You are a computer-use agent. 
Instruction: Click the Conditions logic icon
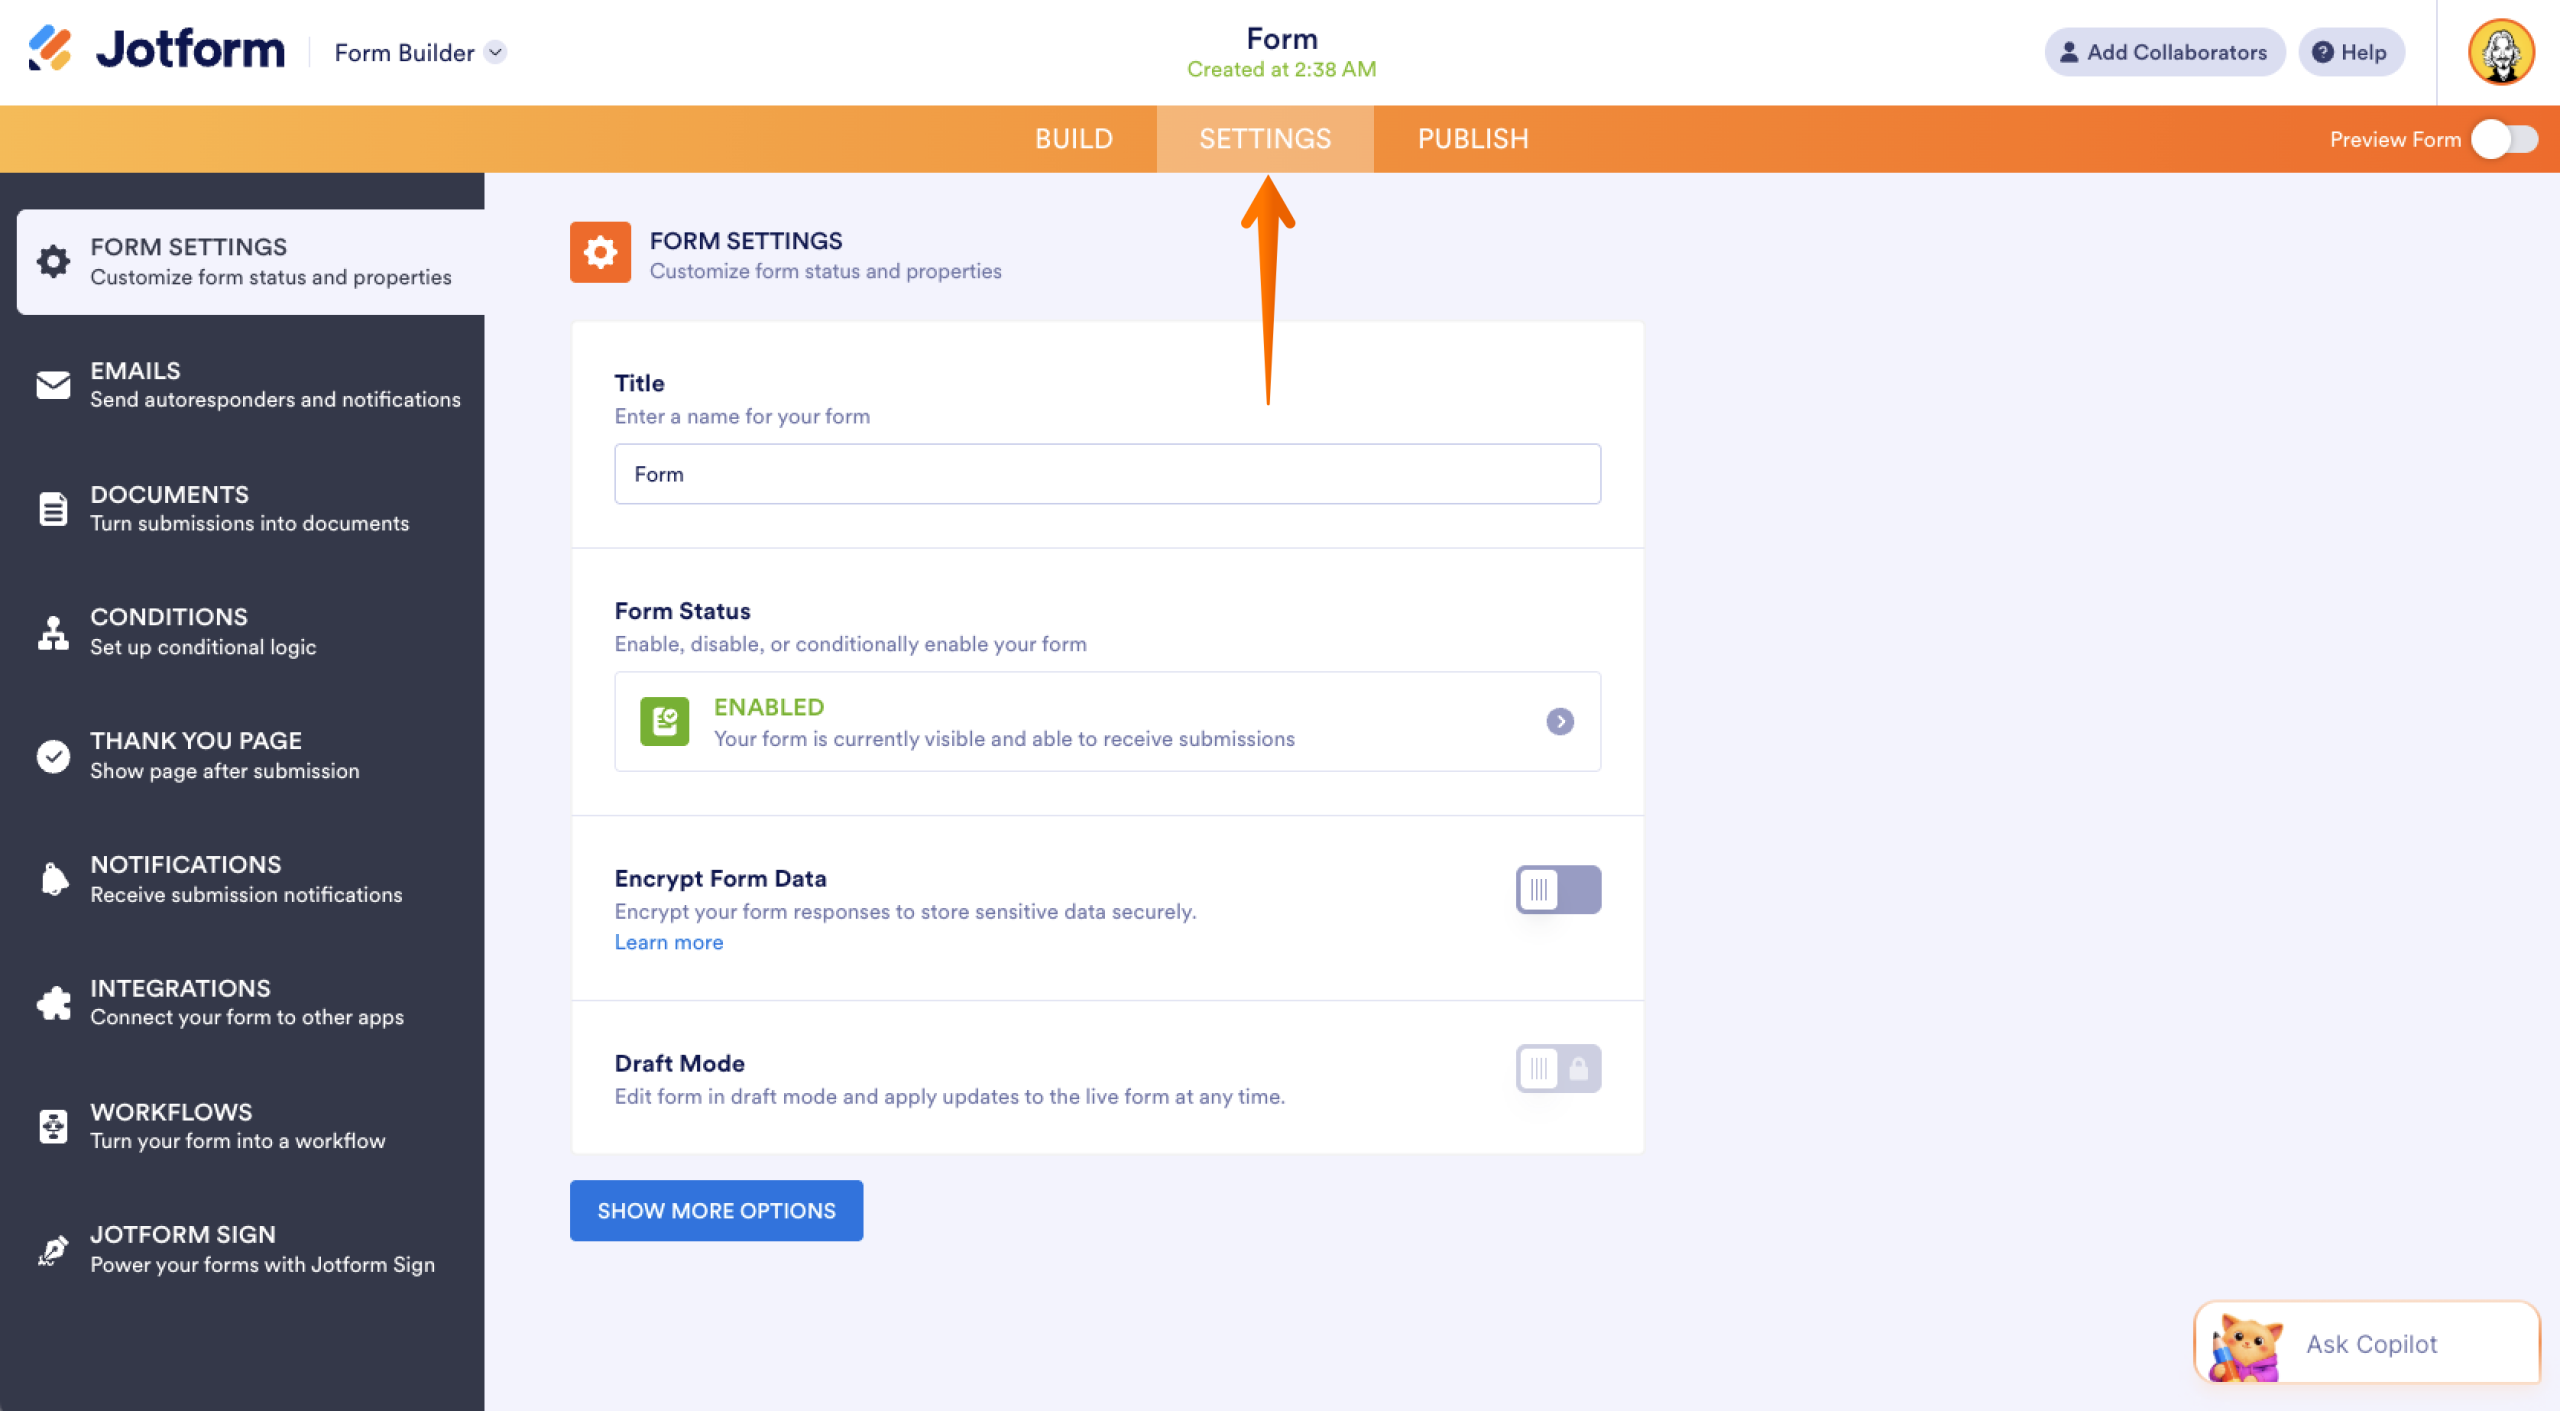(x=52, y=631)
